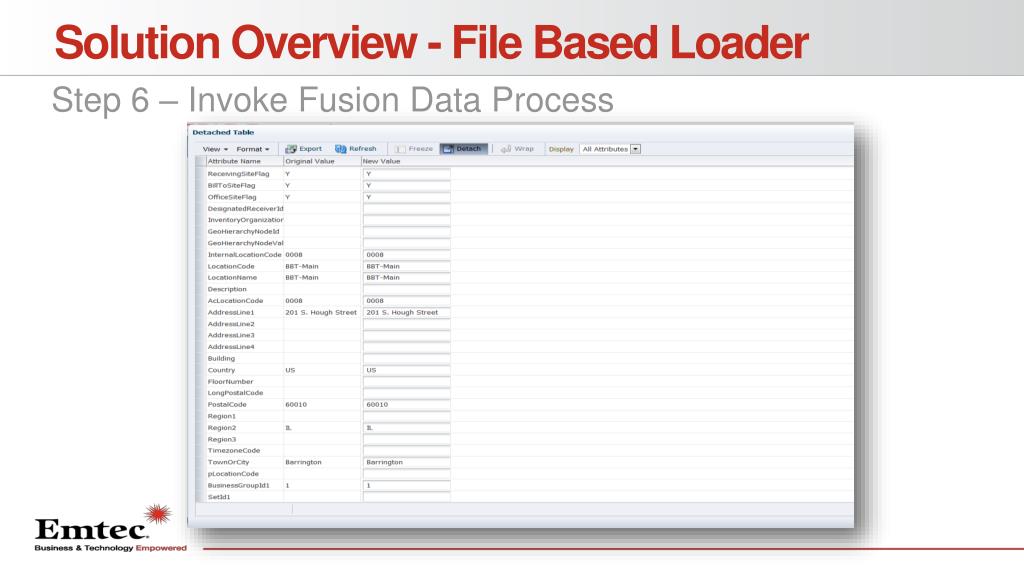Screen dimensions: 1024x576
Task: Click empty New Value field for Building
Action: 406,359
